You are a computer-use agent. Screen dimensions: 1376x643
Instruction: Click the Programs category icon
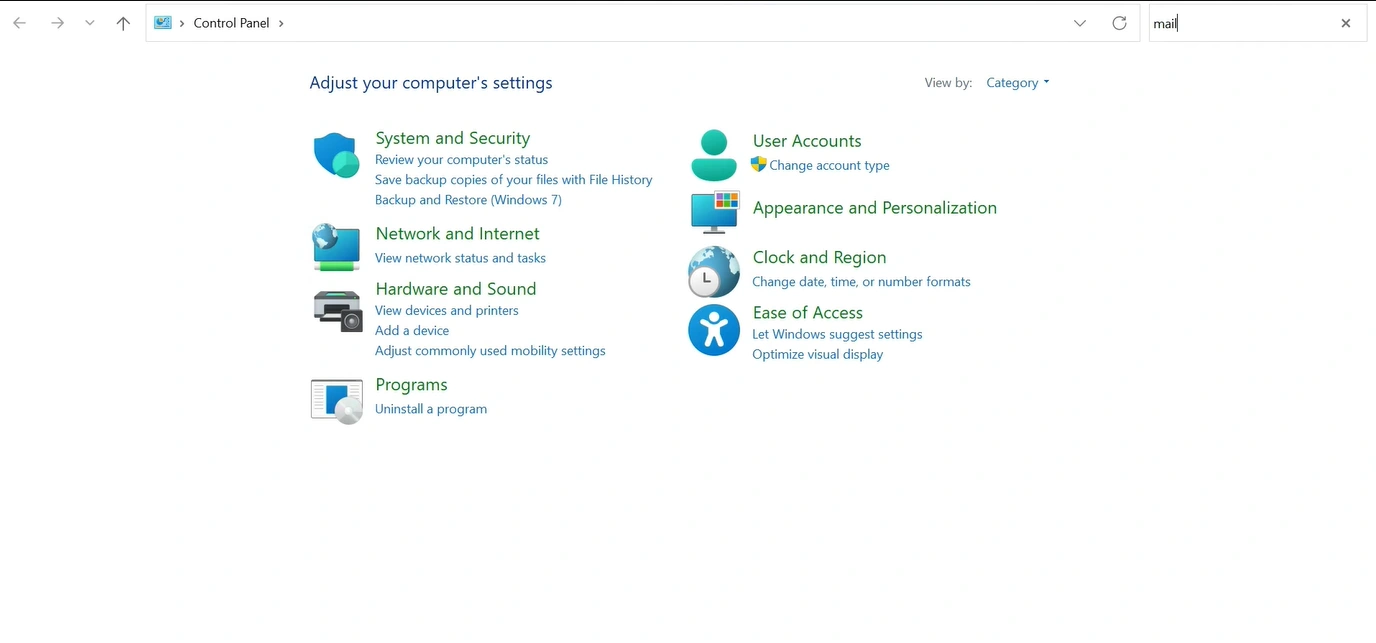pos(336,400)
